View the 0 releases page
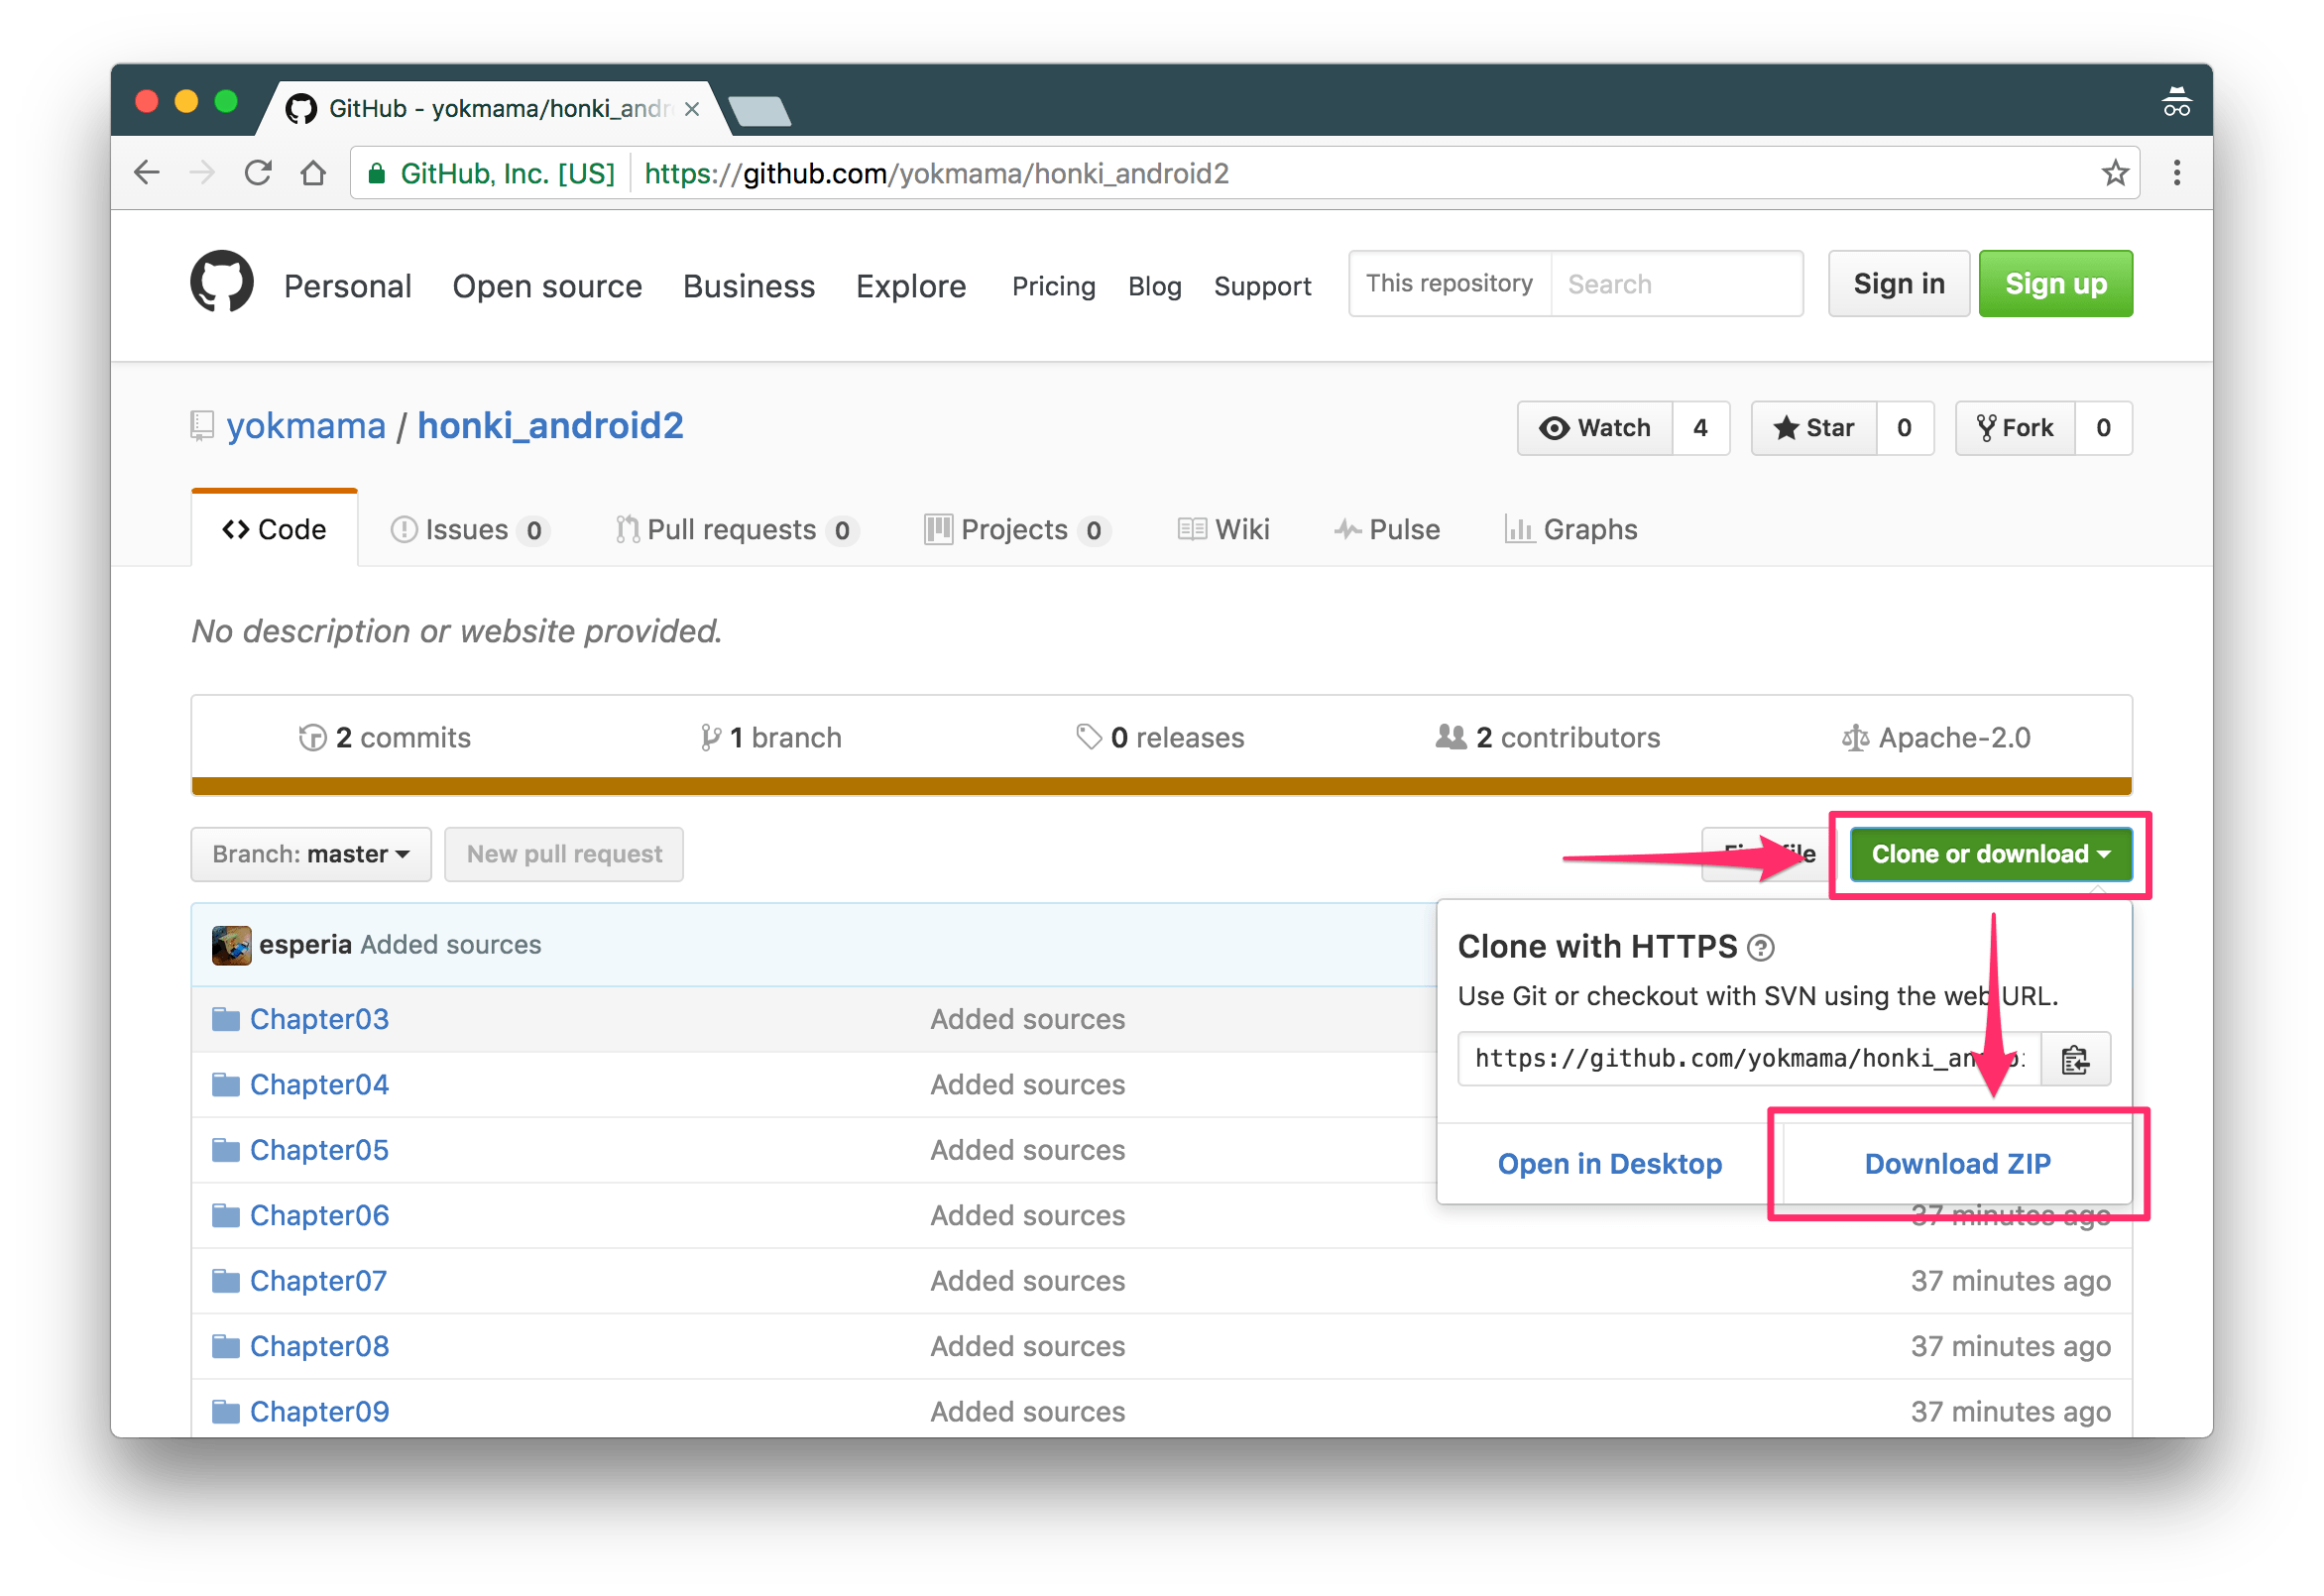 (x=1160, y=738)
